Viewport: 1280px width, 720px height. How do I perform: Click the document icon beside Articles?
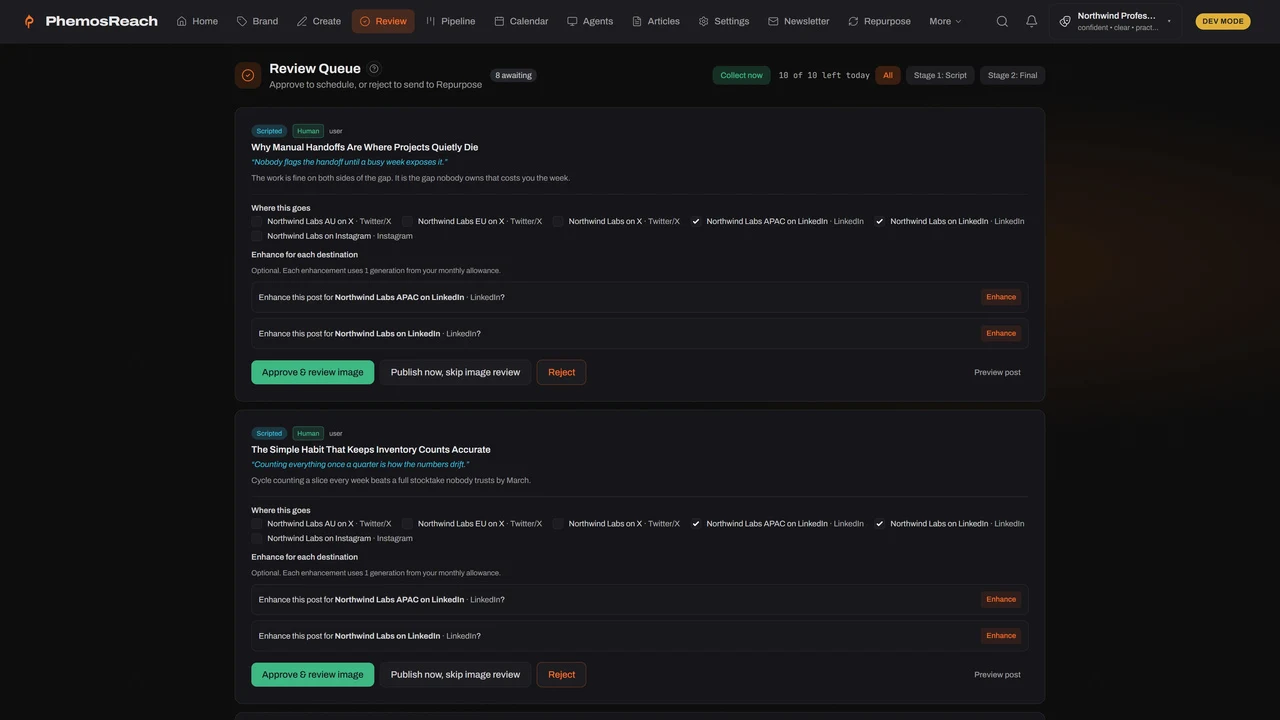point(637,21)
